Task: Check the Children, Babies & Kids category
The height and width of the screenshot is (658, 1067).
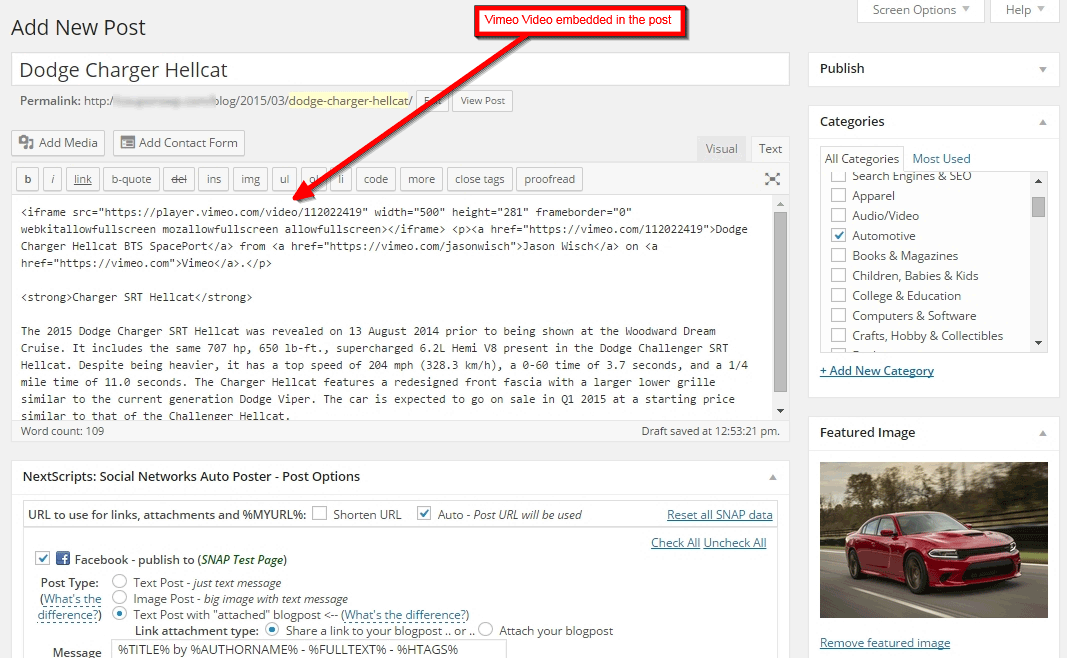Action: tap(839, 275)
